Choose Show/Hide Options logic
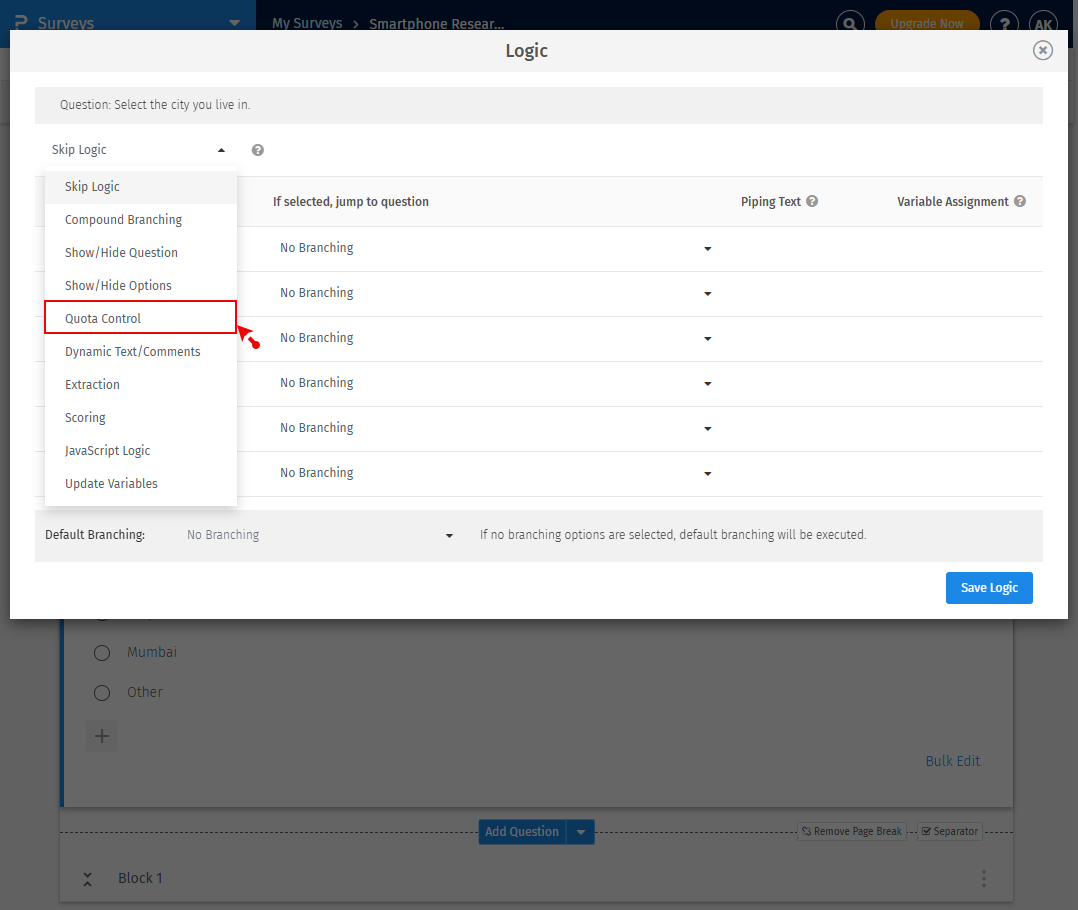This screenshot has height=910, width=1078. (x=141, y=285)
